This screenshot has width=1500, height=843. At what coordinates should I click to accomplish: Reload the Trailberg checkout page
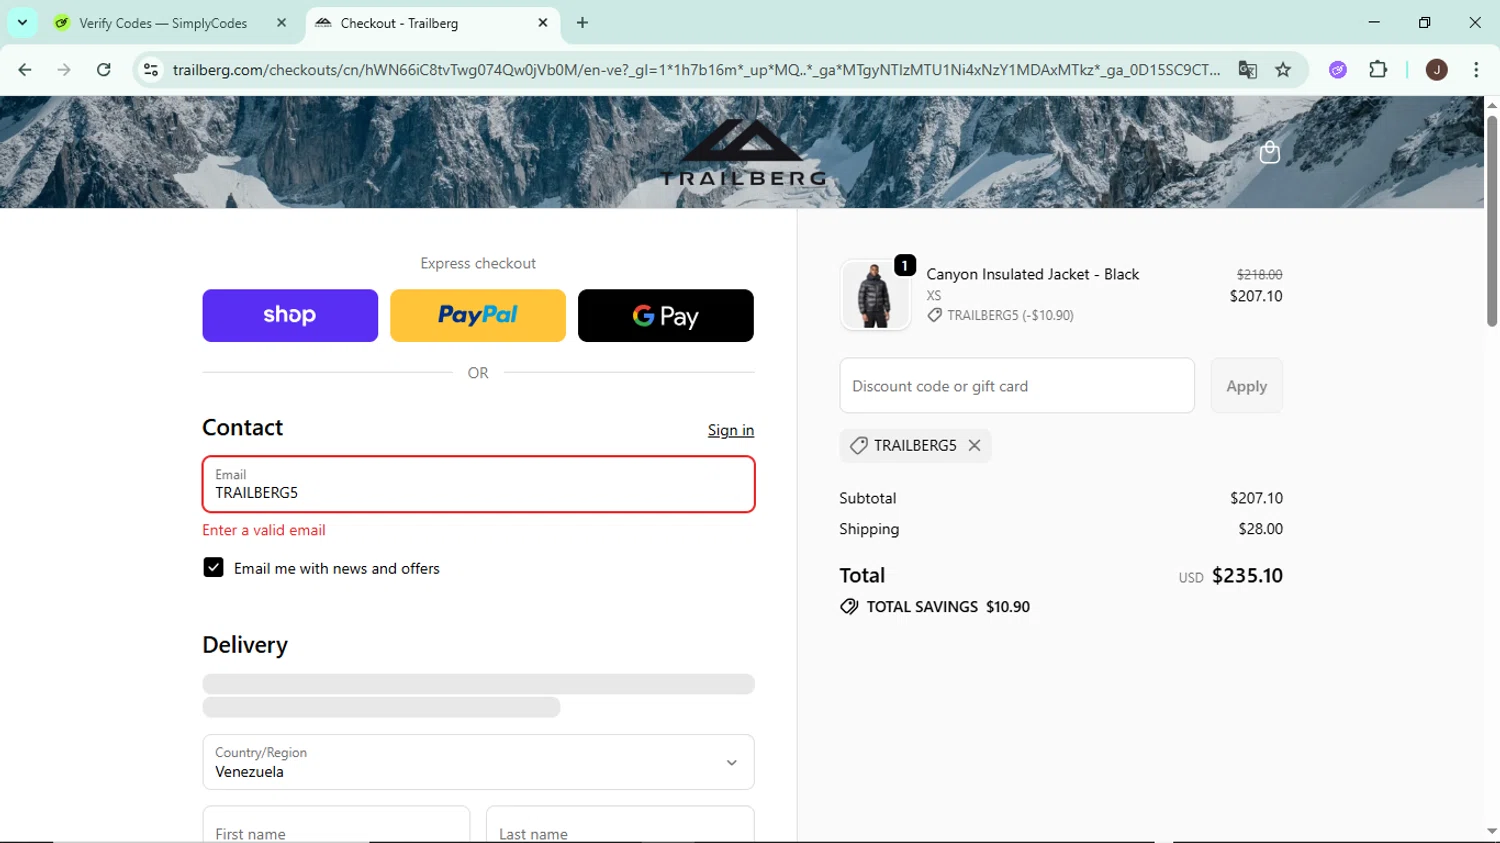coord(104,70)
